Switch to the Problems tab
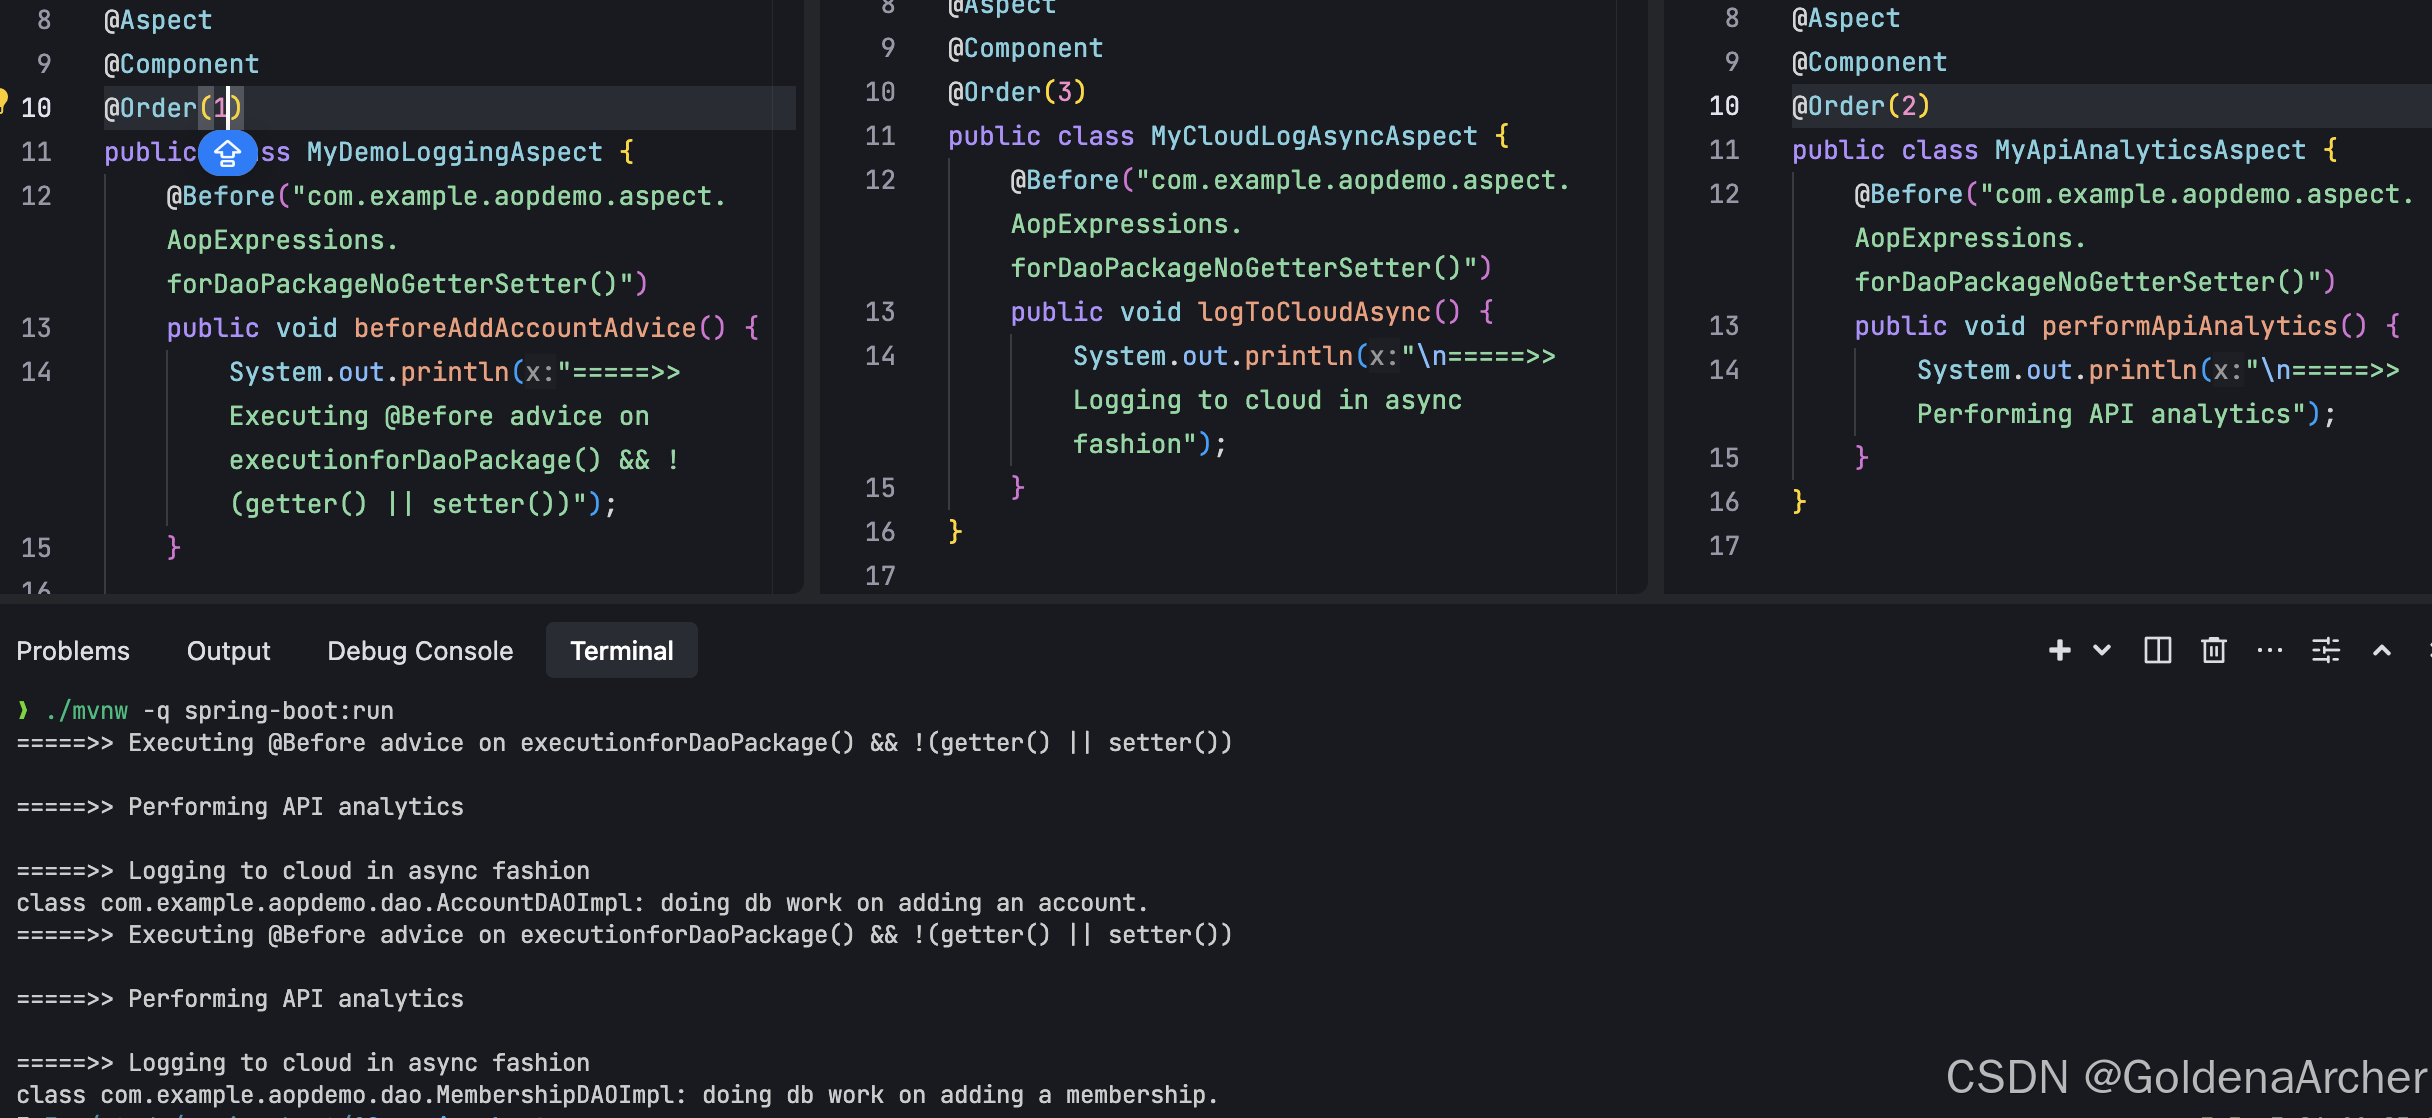 click(x=73, y=651)
